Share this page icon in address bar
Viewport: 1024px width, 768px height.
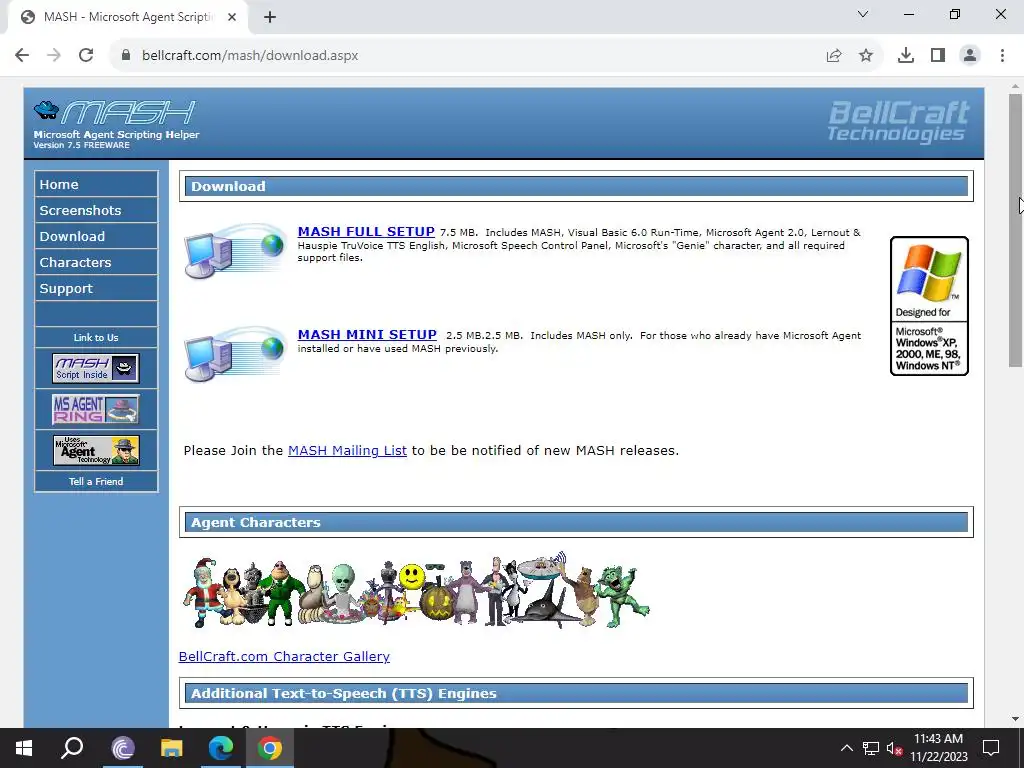(834, 56)
